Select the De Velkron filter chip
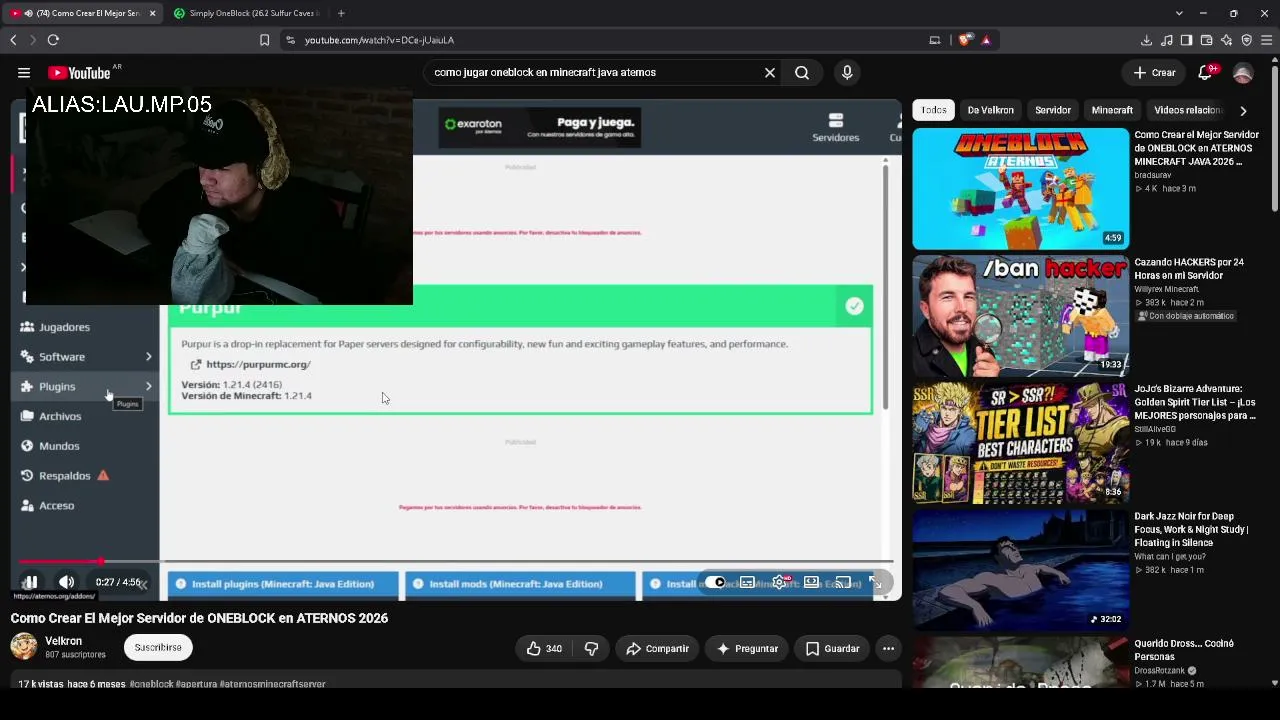 coord(991,110)
